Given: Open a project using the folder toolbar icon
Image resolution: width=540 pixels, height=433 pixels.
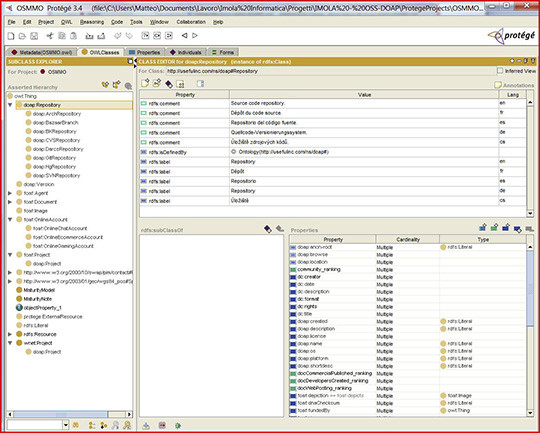Looking at the screenshot, I should pos(22,36).
